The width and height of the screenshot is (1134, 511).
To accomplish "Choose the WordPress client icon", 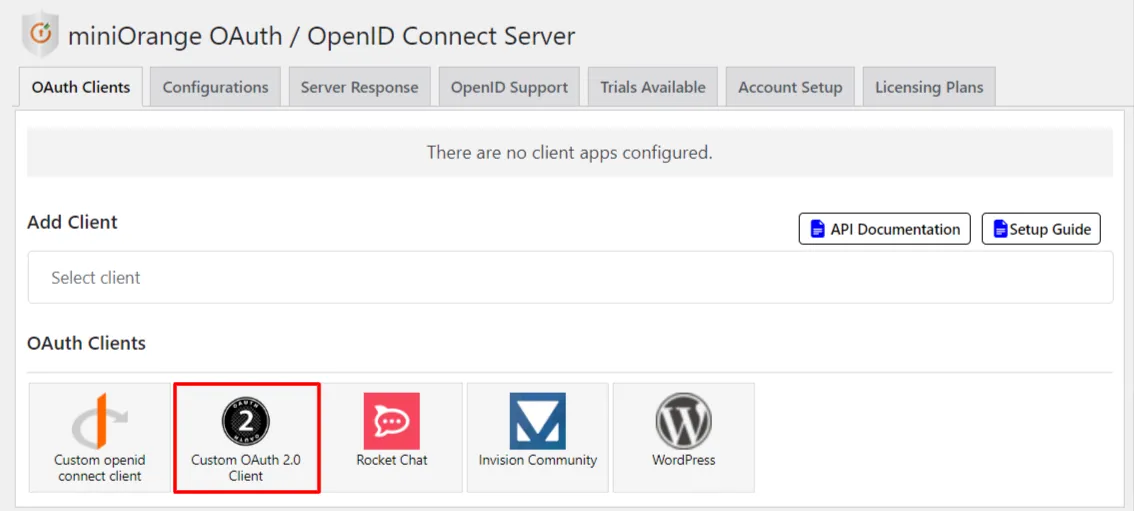I will pyautogui.click(x=684, y=421).
